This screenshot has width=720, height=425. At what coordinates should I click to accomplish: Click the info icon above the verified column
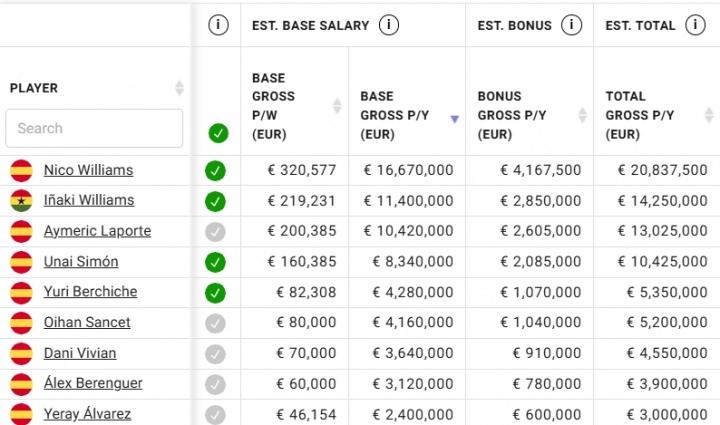(x=218, y=25)
